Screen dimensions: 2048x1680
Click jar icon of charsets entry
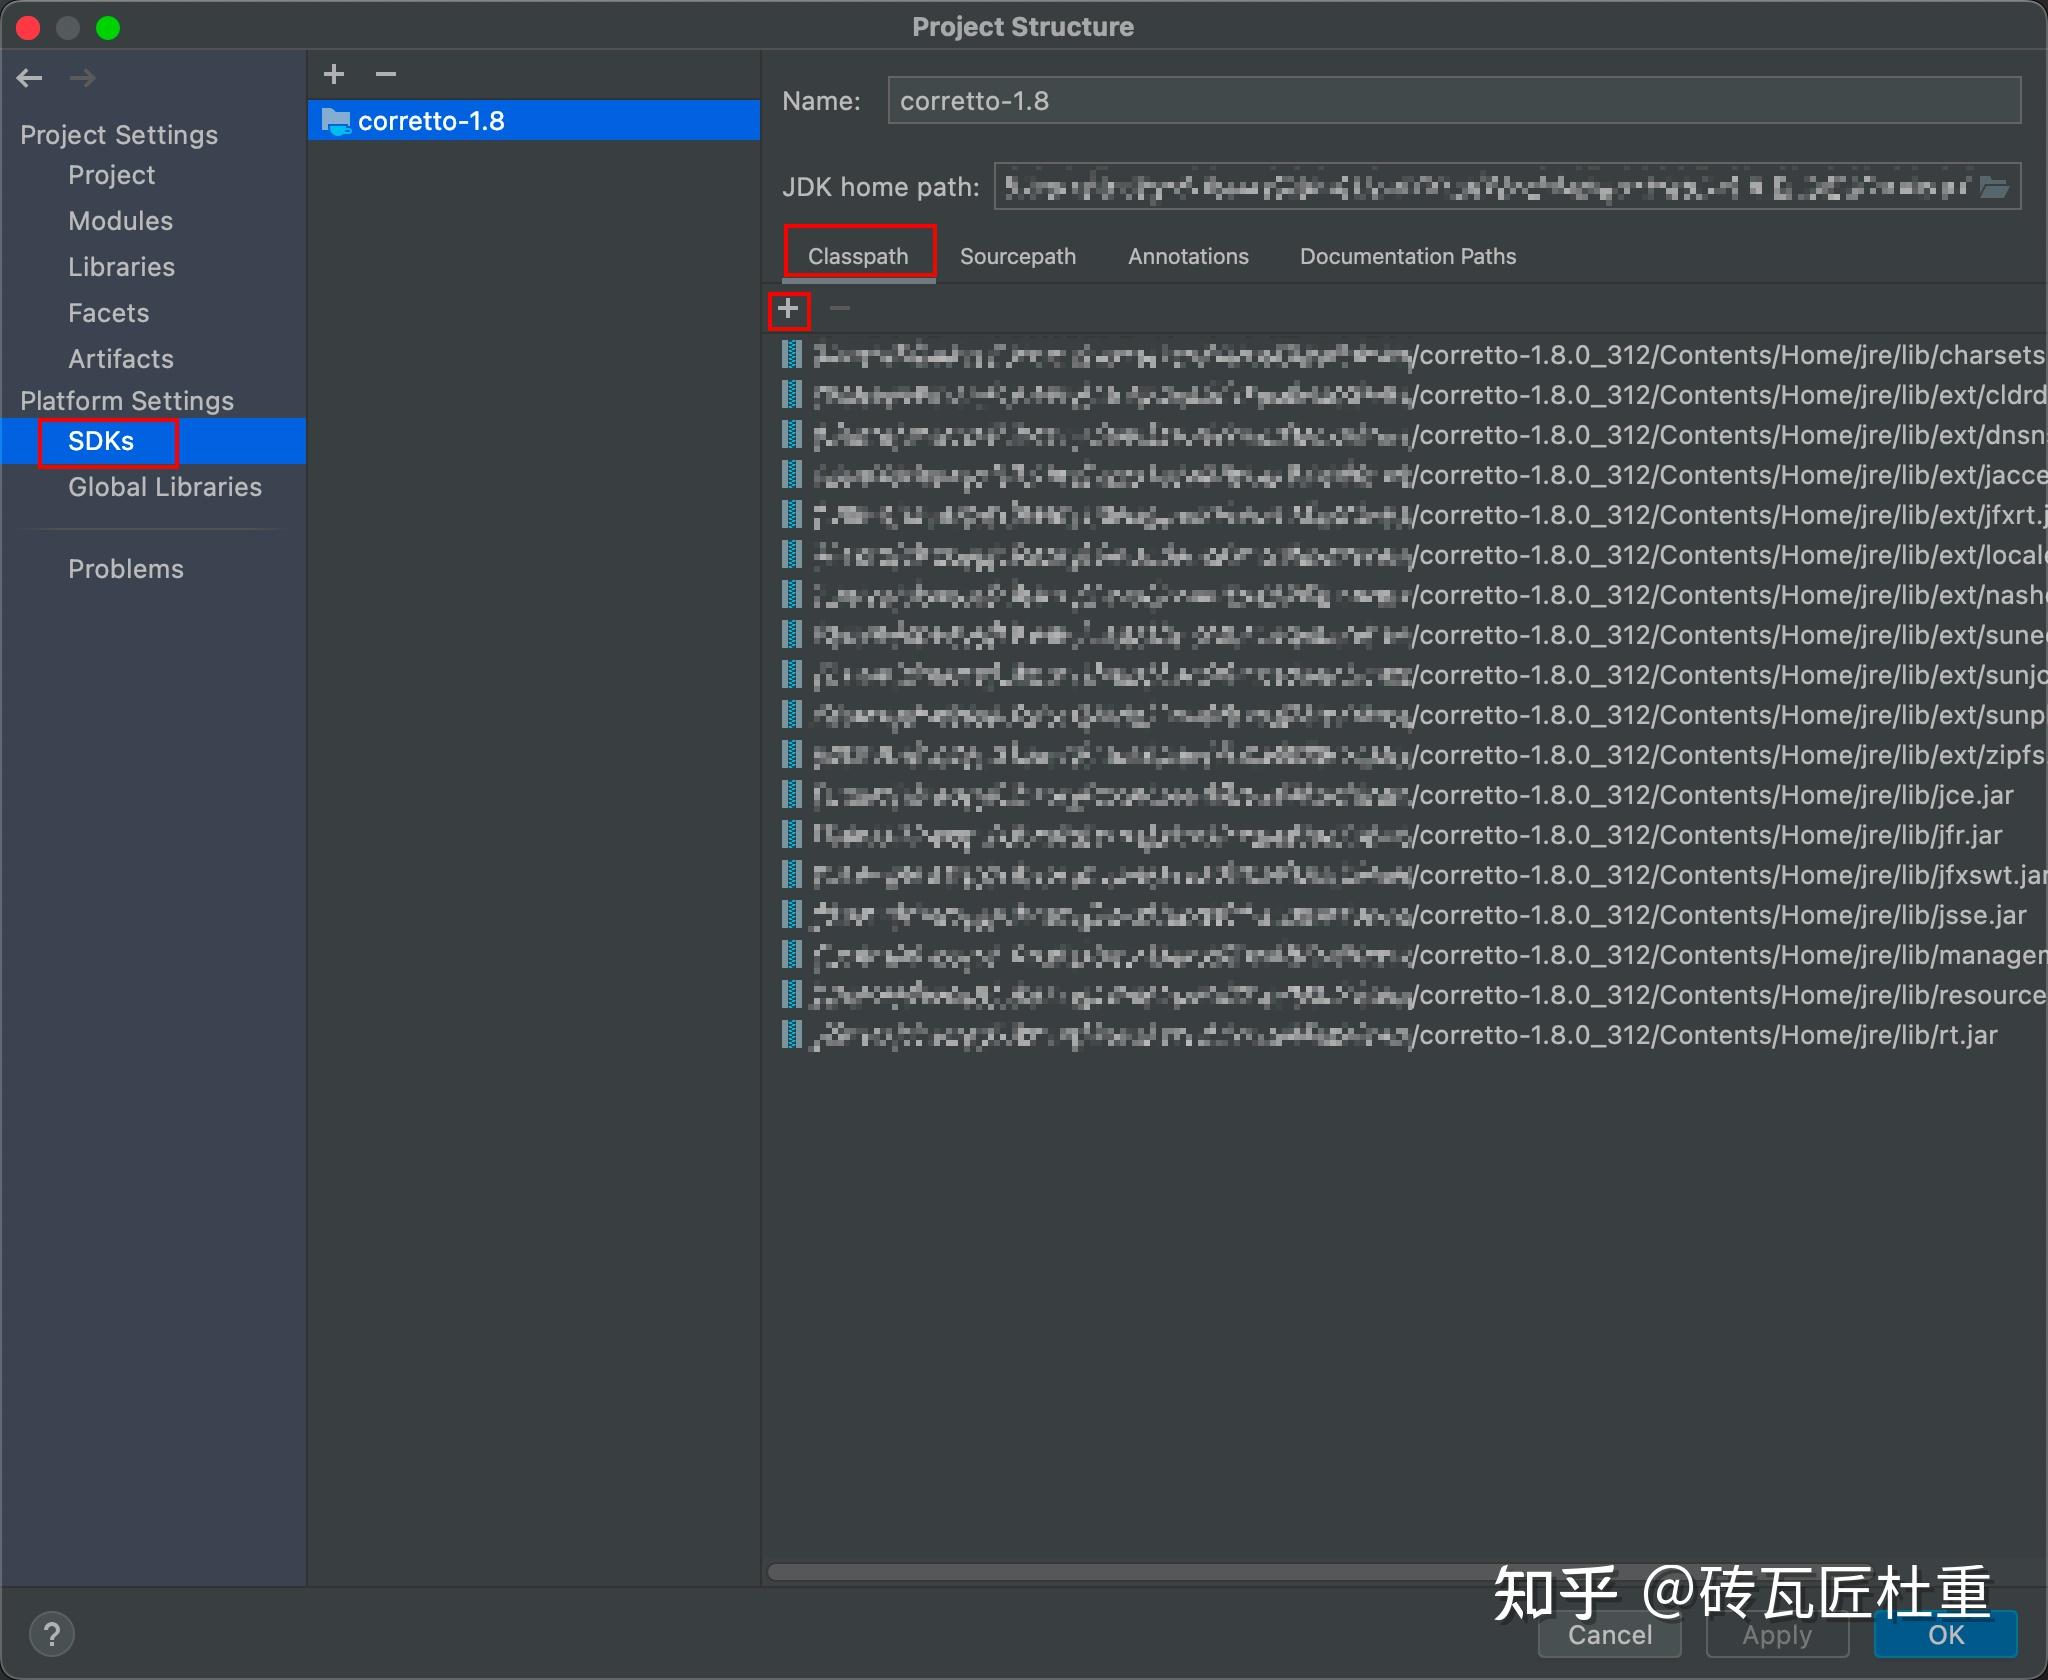pyautogui.click(x=792, y=355)
